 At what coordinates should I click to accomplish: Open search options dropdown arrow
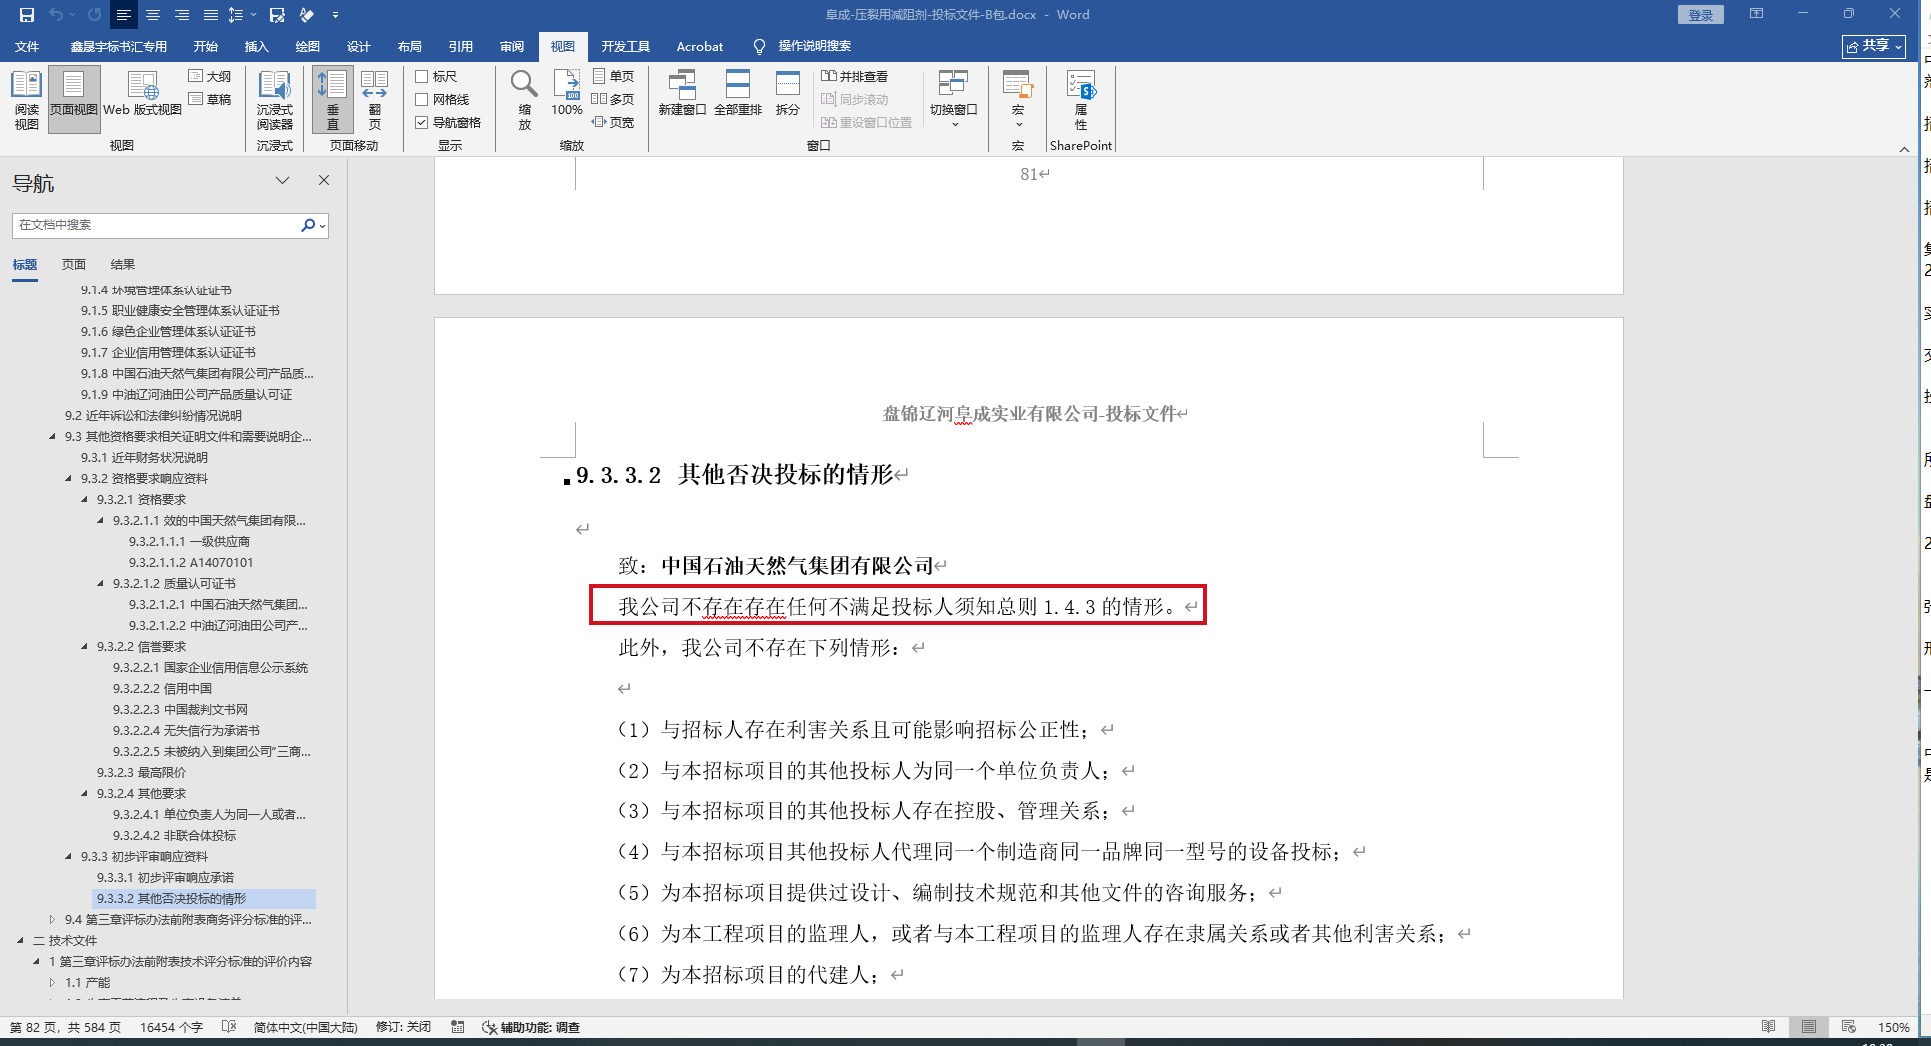pyautogui.click(x=322, y=225)
